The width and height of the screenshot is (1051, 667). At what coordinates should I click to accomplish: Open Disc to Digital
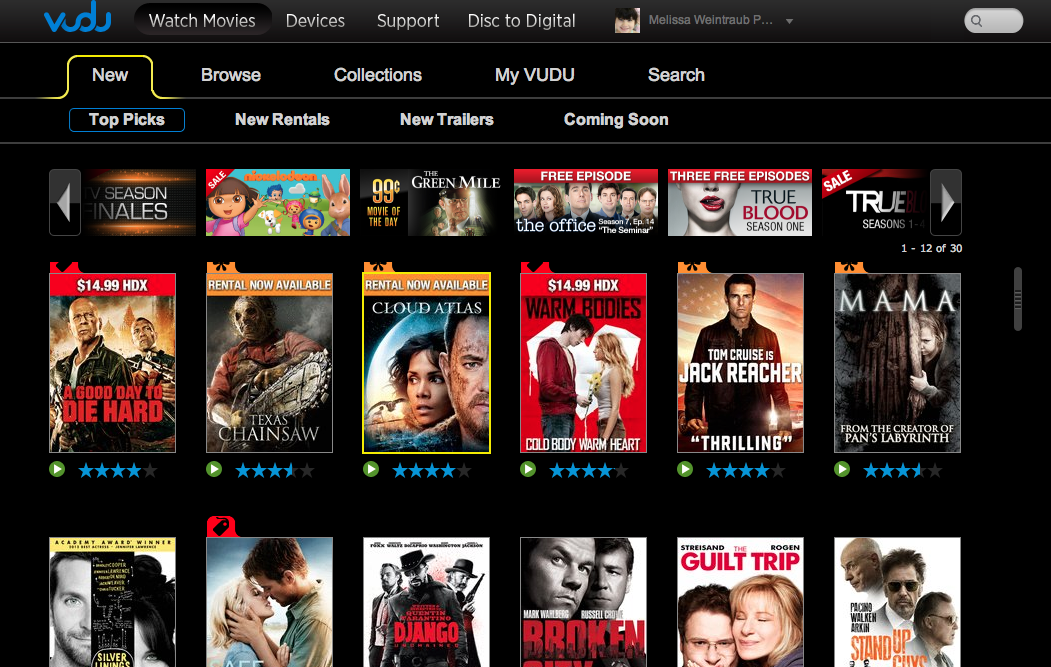521,21
